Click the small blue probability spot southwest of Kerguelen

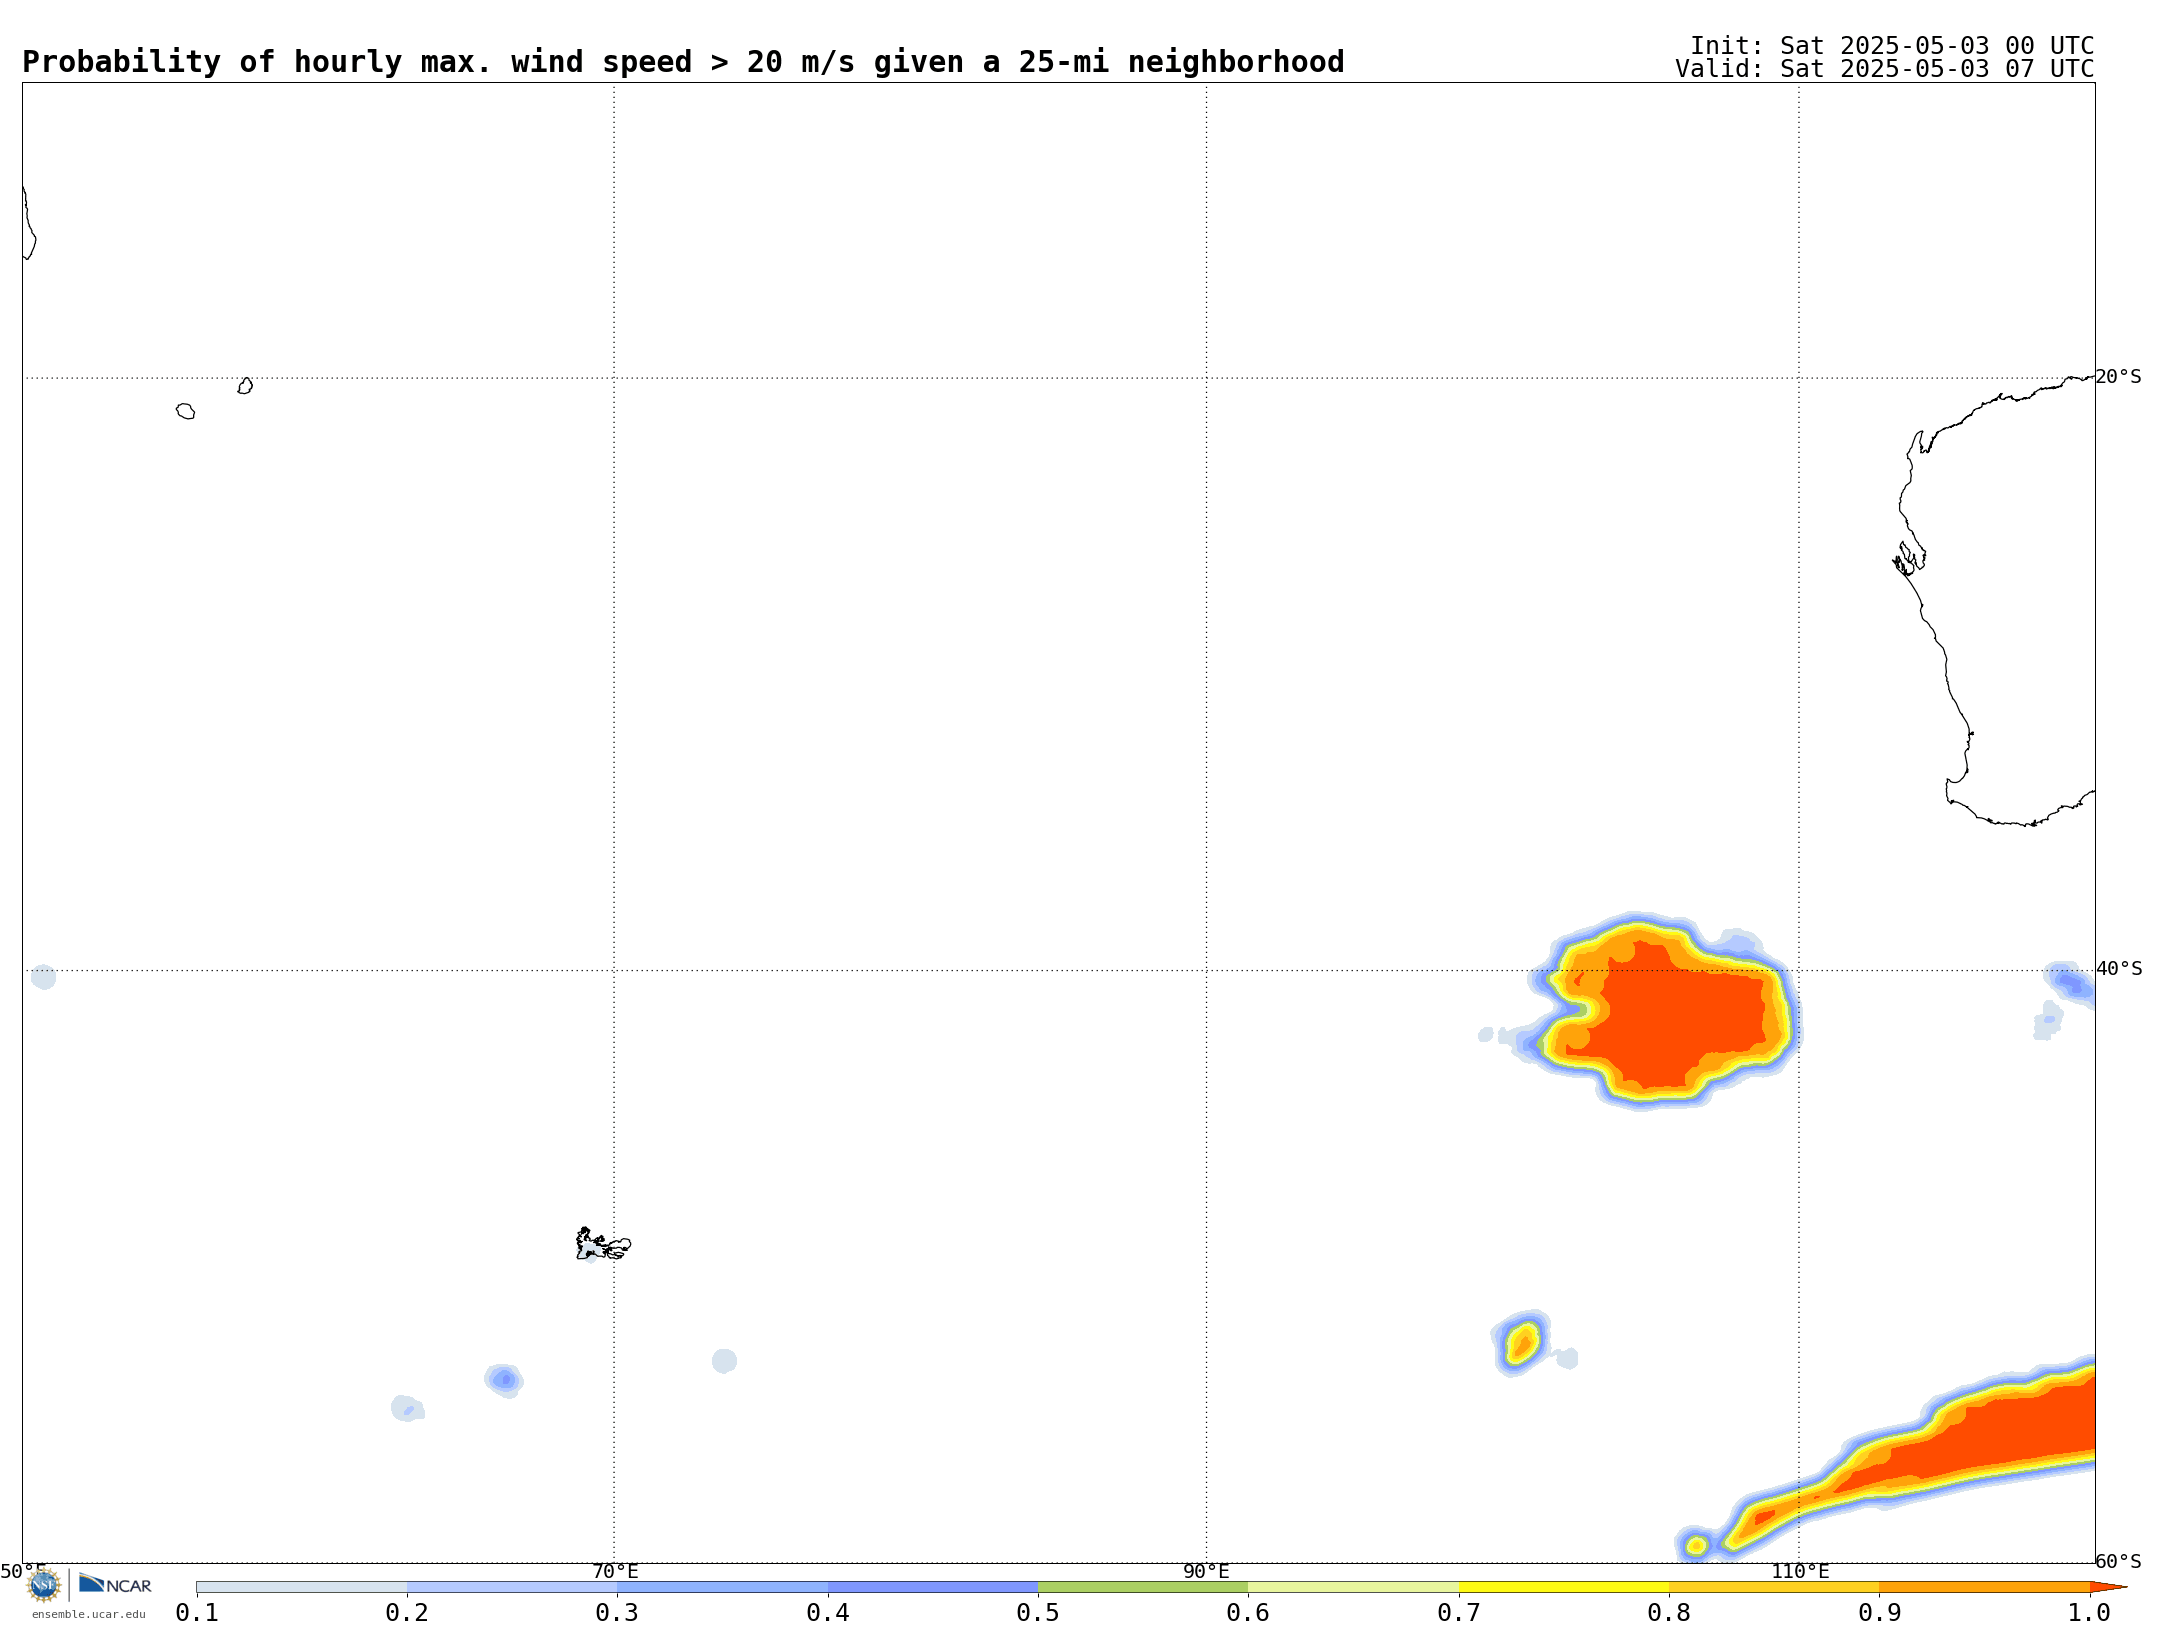point(504,1380)
